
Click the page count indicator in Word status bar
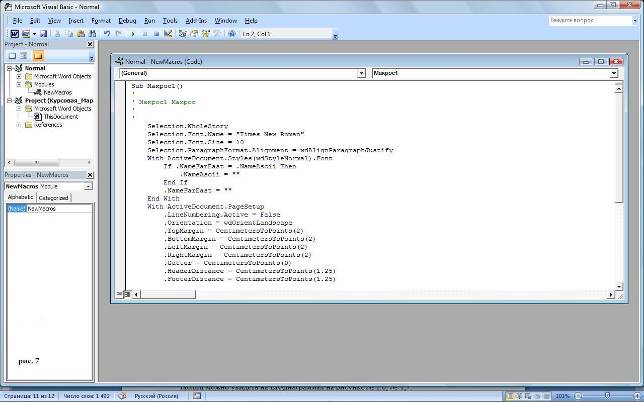(x=29, y=396)
